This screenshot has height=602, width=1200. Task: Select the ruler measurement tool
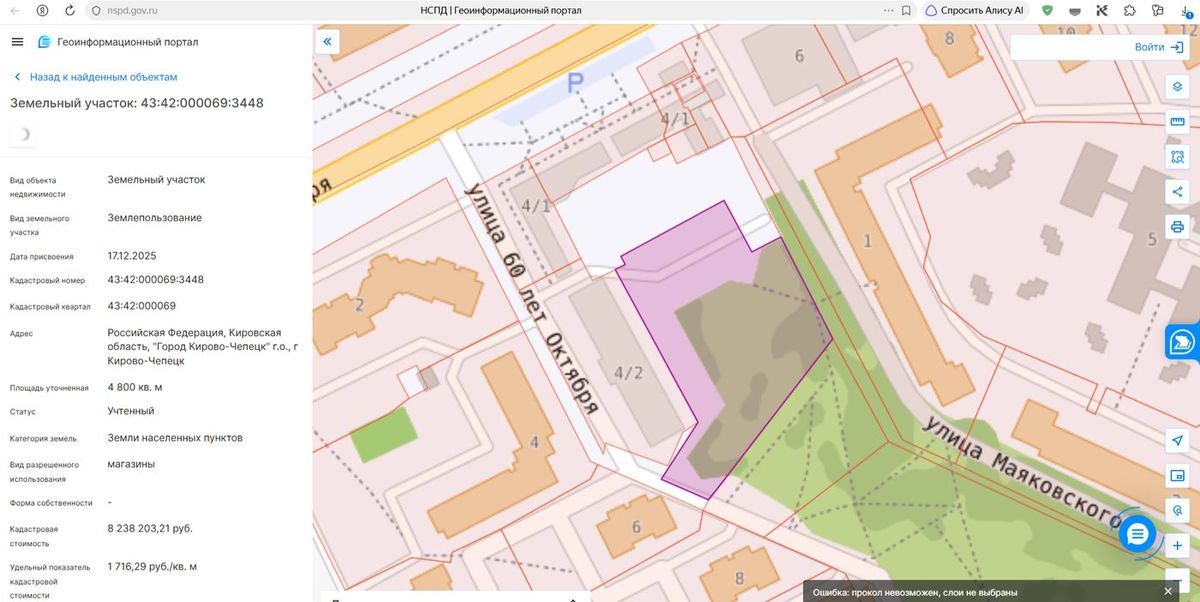[1177, 122]
